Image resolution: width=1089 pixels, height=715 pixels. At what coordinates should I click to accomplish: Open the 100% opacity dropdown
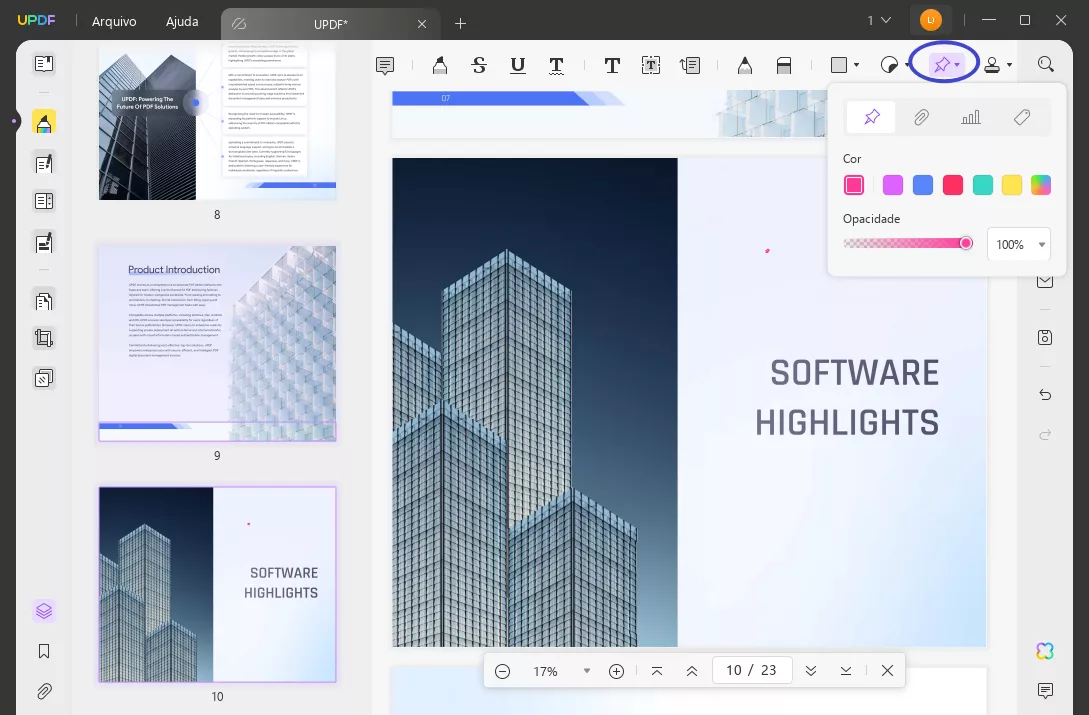1019,245
